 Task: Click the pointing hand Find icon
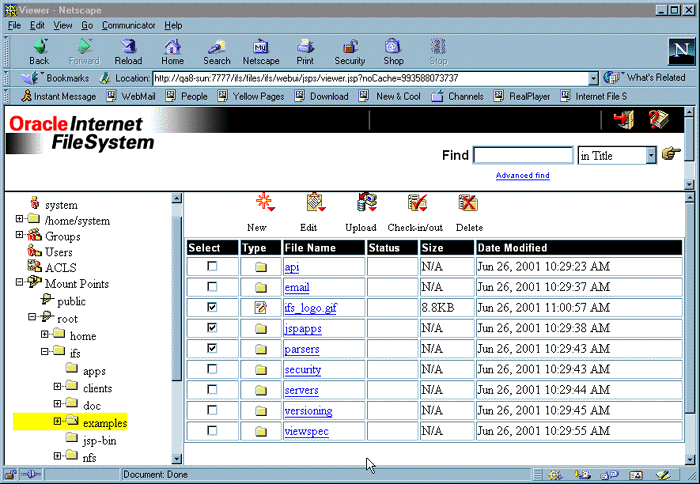pos(671,154)
